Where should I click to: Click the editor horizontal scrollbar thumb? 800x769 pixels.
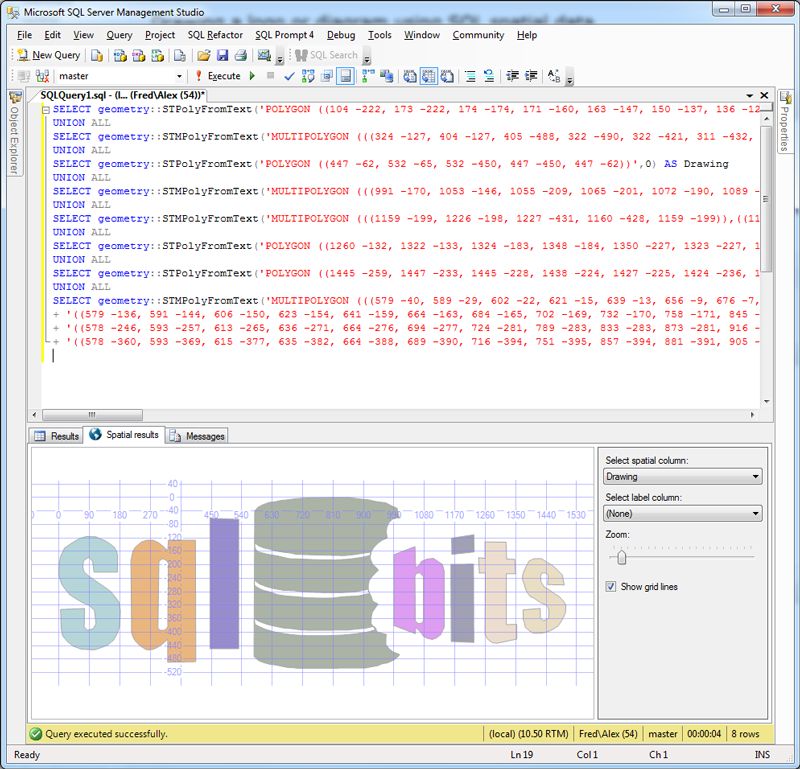pos(92,414)
